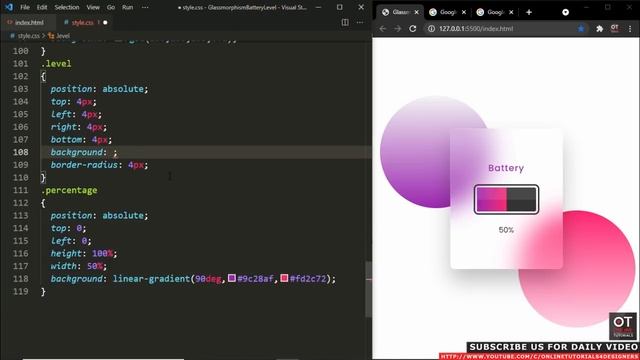The image size is (640, 360).
Task: Click 'position: absolute' on line 103
Action: coord(99,89)
